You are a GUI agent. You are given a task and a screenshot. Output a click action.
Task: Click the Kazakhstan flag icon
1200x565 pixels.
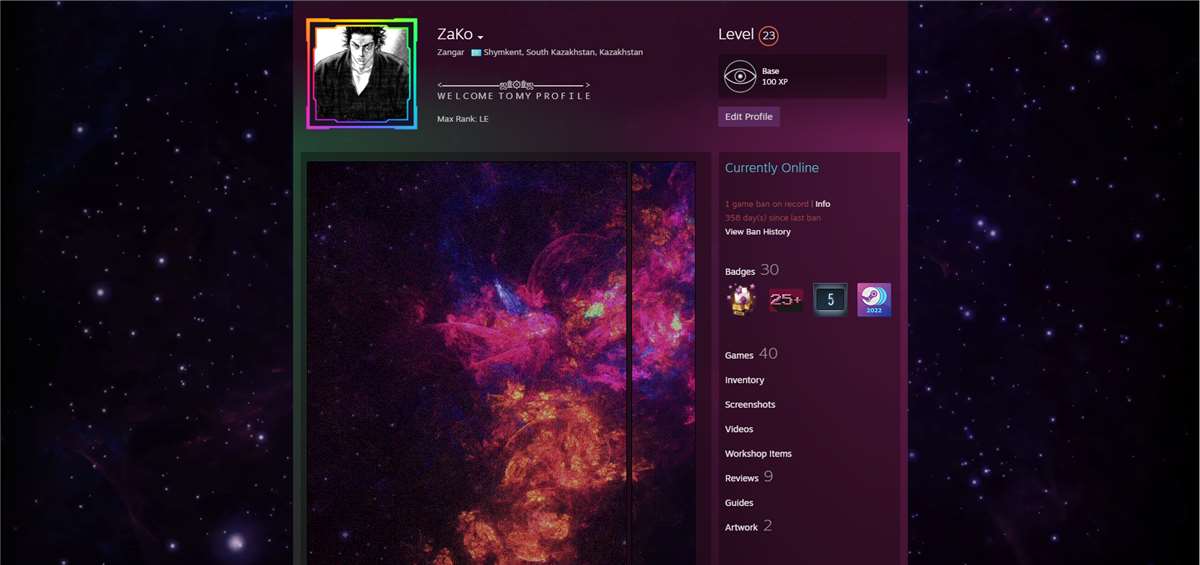tap(477, 52)
